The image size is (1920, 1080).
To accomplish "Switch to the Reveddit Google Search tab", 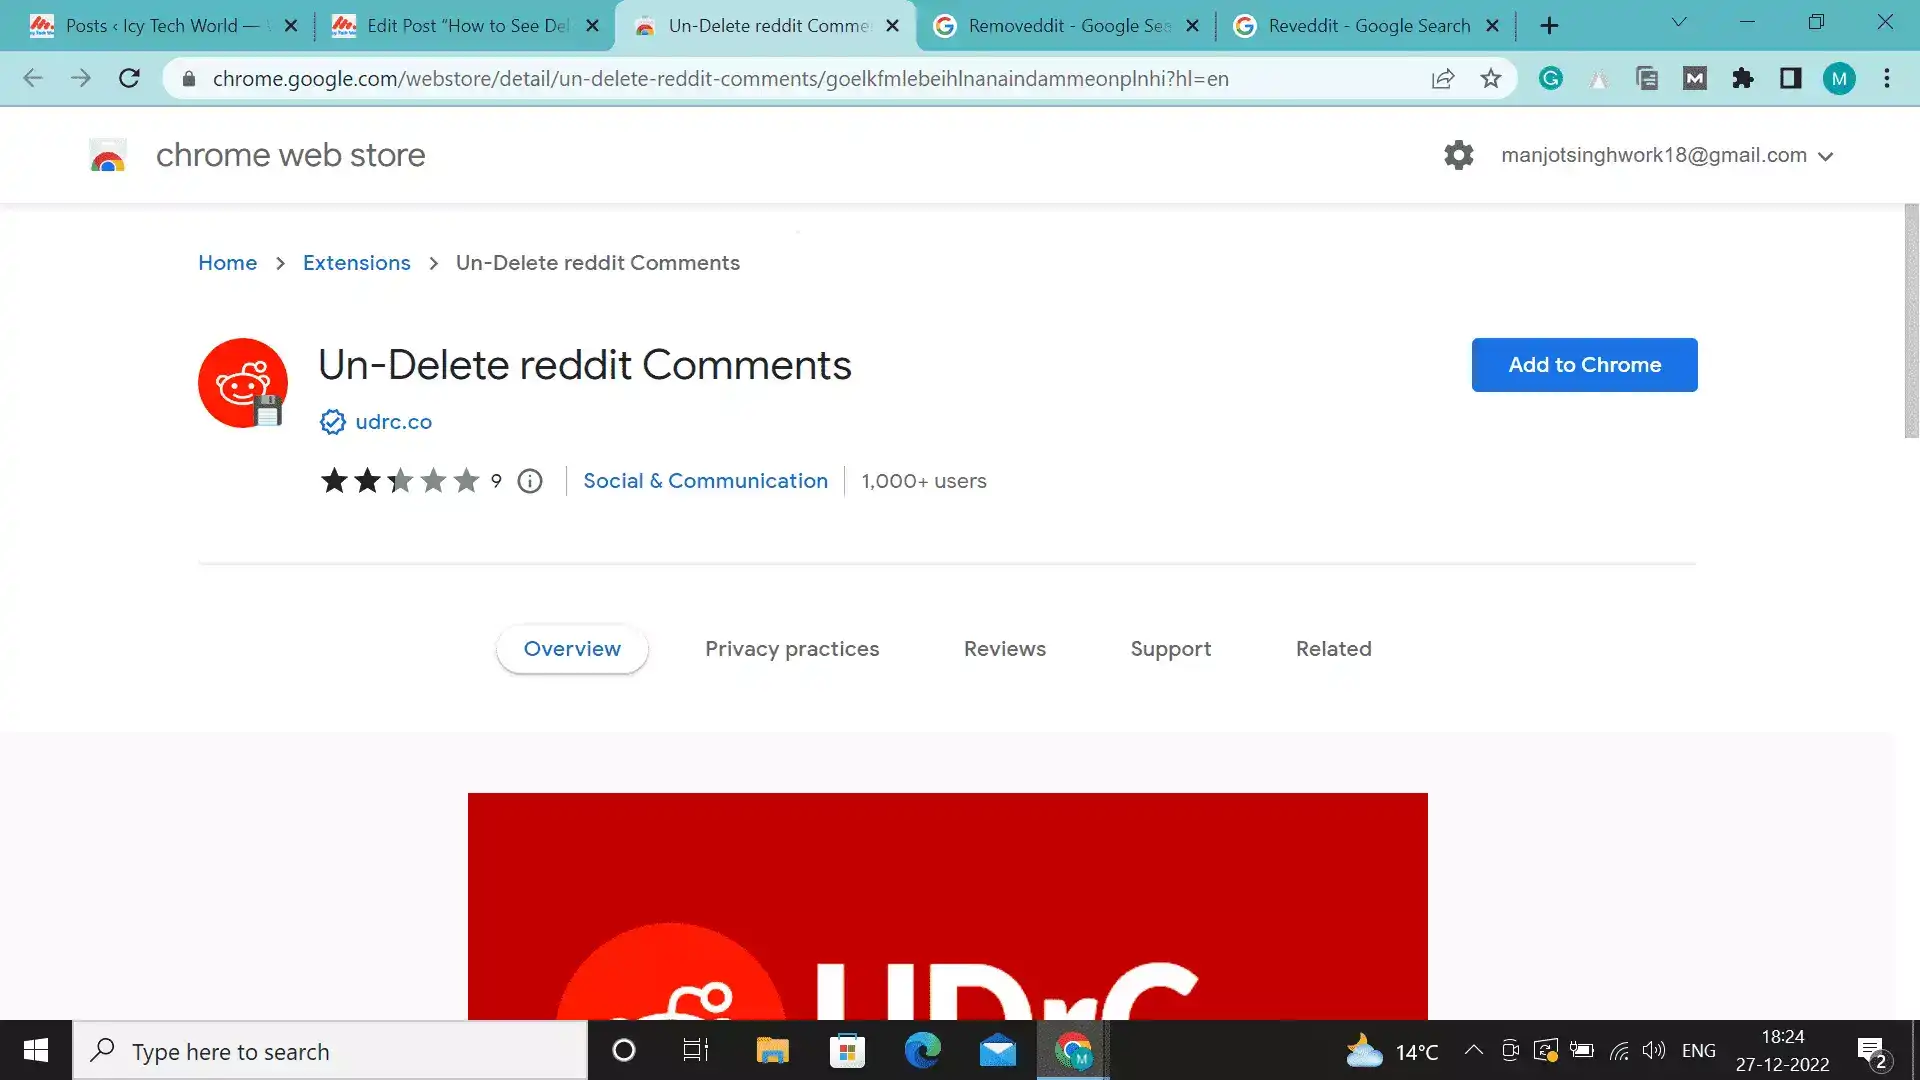I will (1365, 26).
